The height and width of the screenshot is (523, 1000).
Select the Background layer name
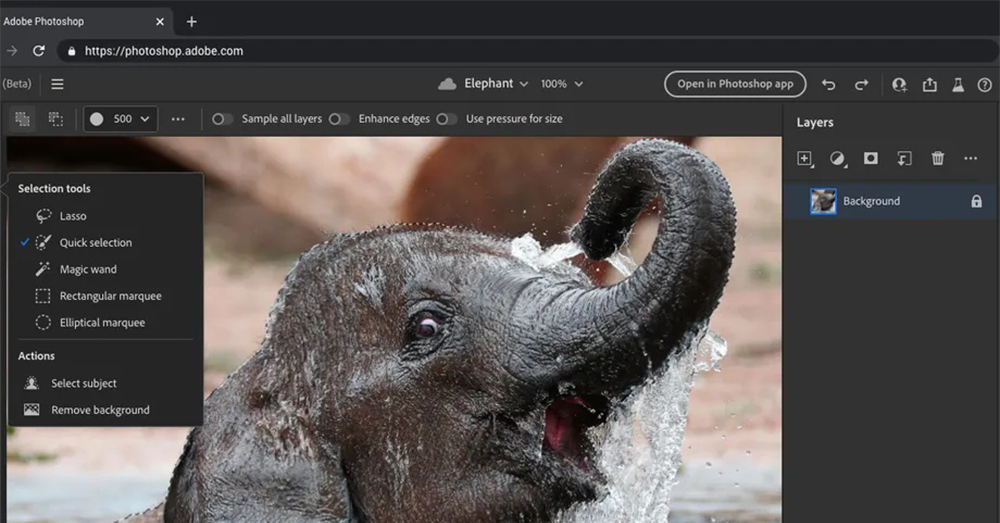[871, 202]
